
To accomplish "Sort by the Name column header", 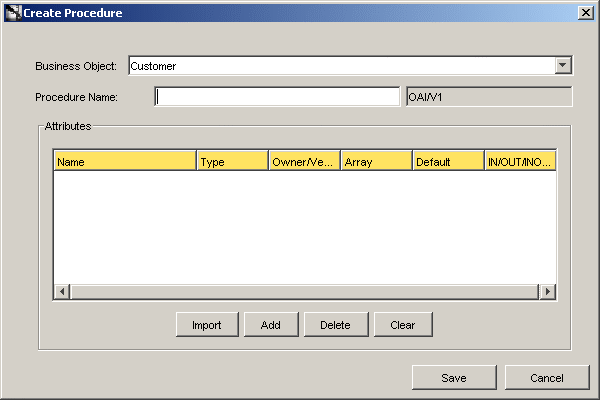I will tap(125, 161).
